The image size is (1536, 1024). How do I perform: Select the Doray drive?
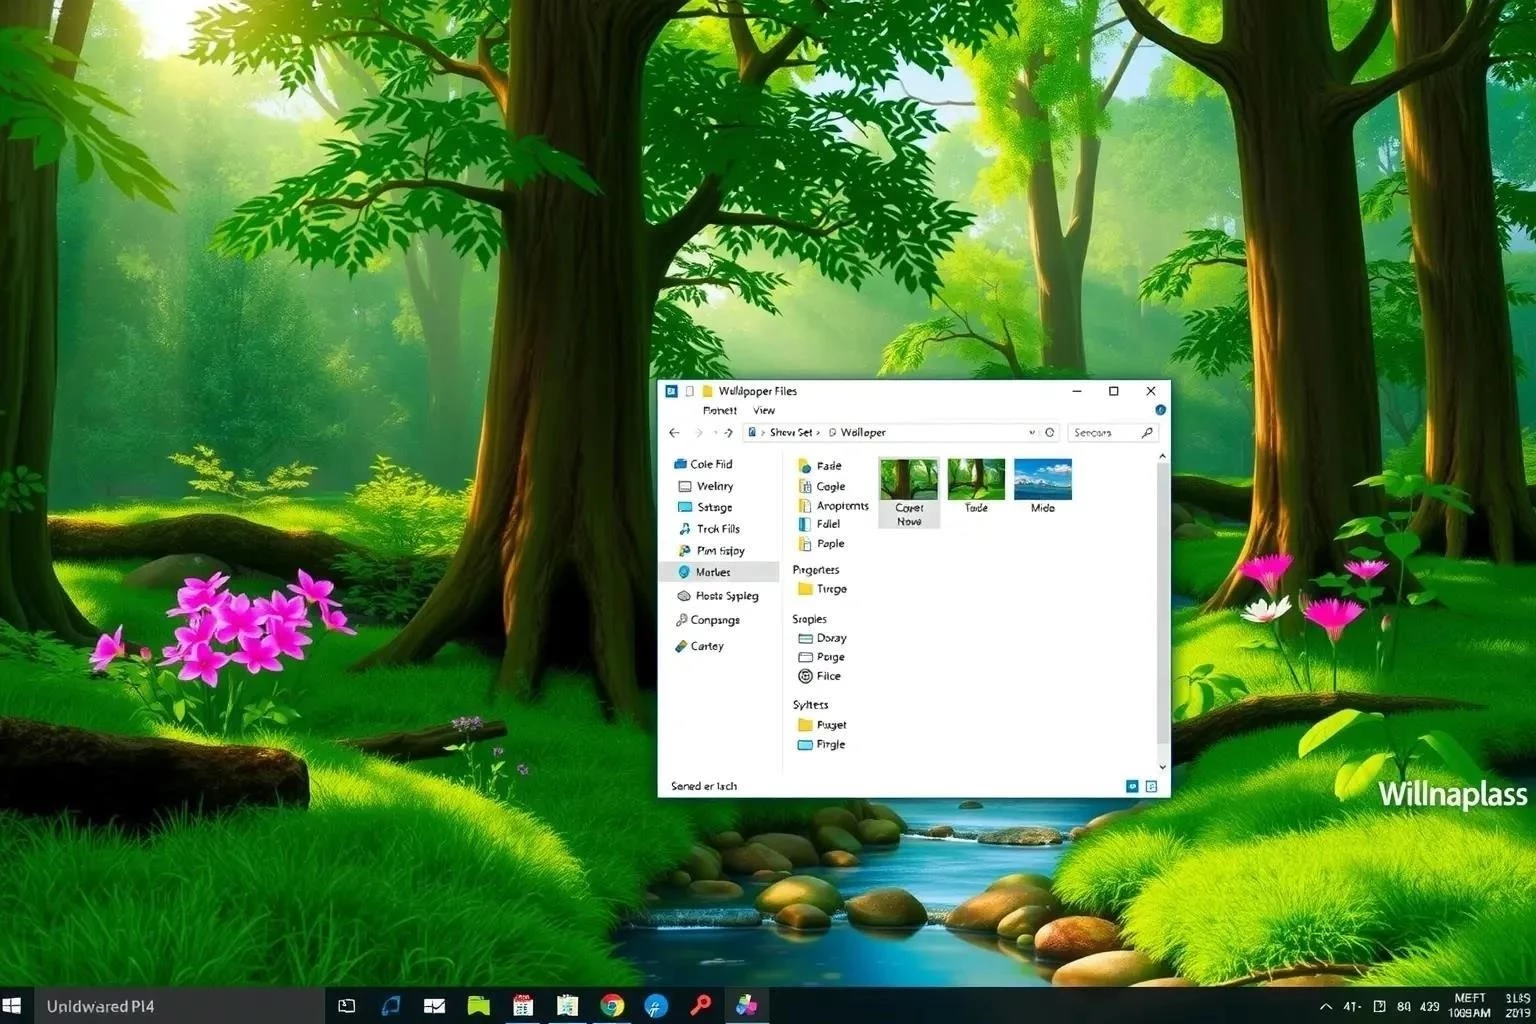point(822,638)
